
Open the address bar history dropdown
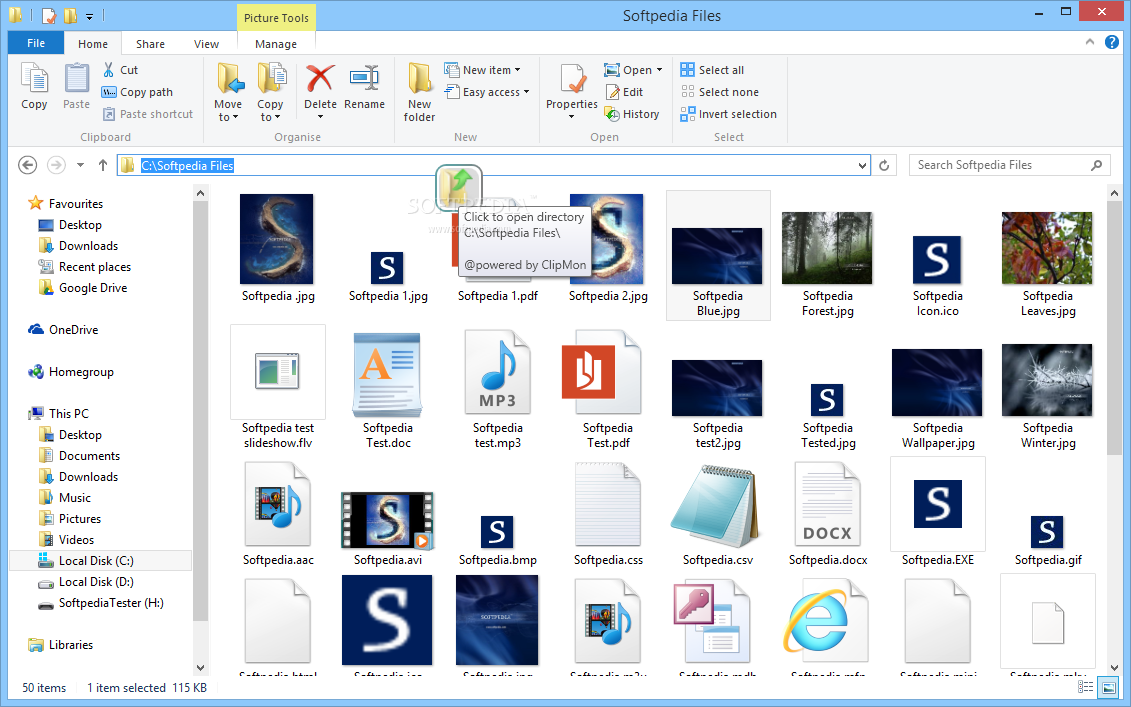coord(862,165)
